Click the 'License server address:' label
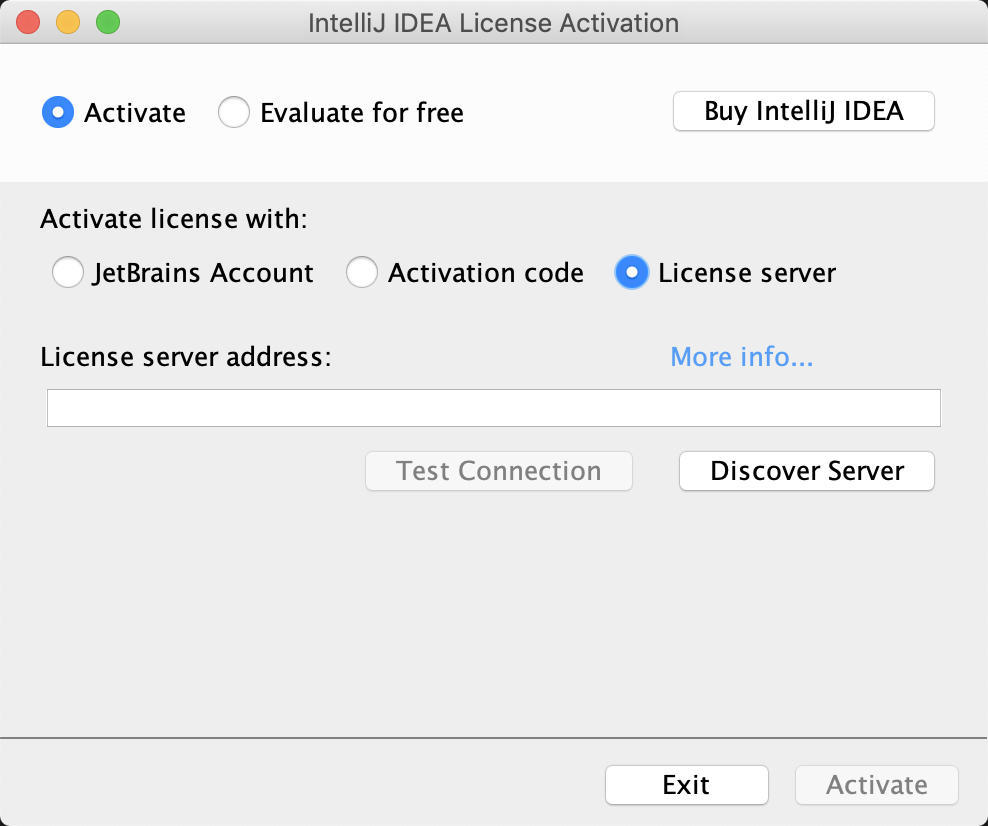The width and height of the screenshot is (988, 826). click(185, 356)
